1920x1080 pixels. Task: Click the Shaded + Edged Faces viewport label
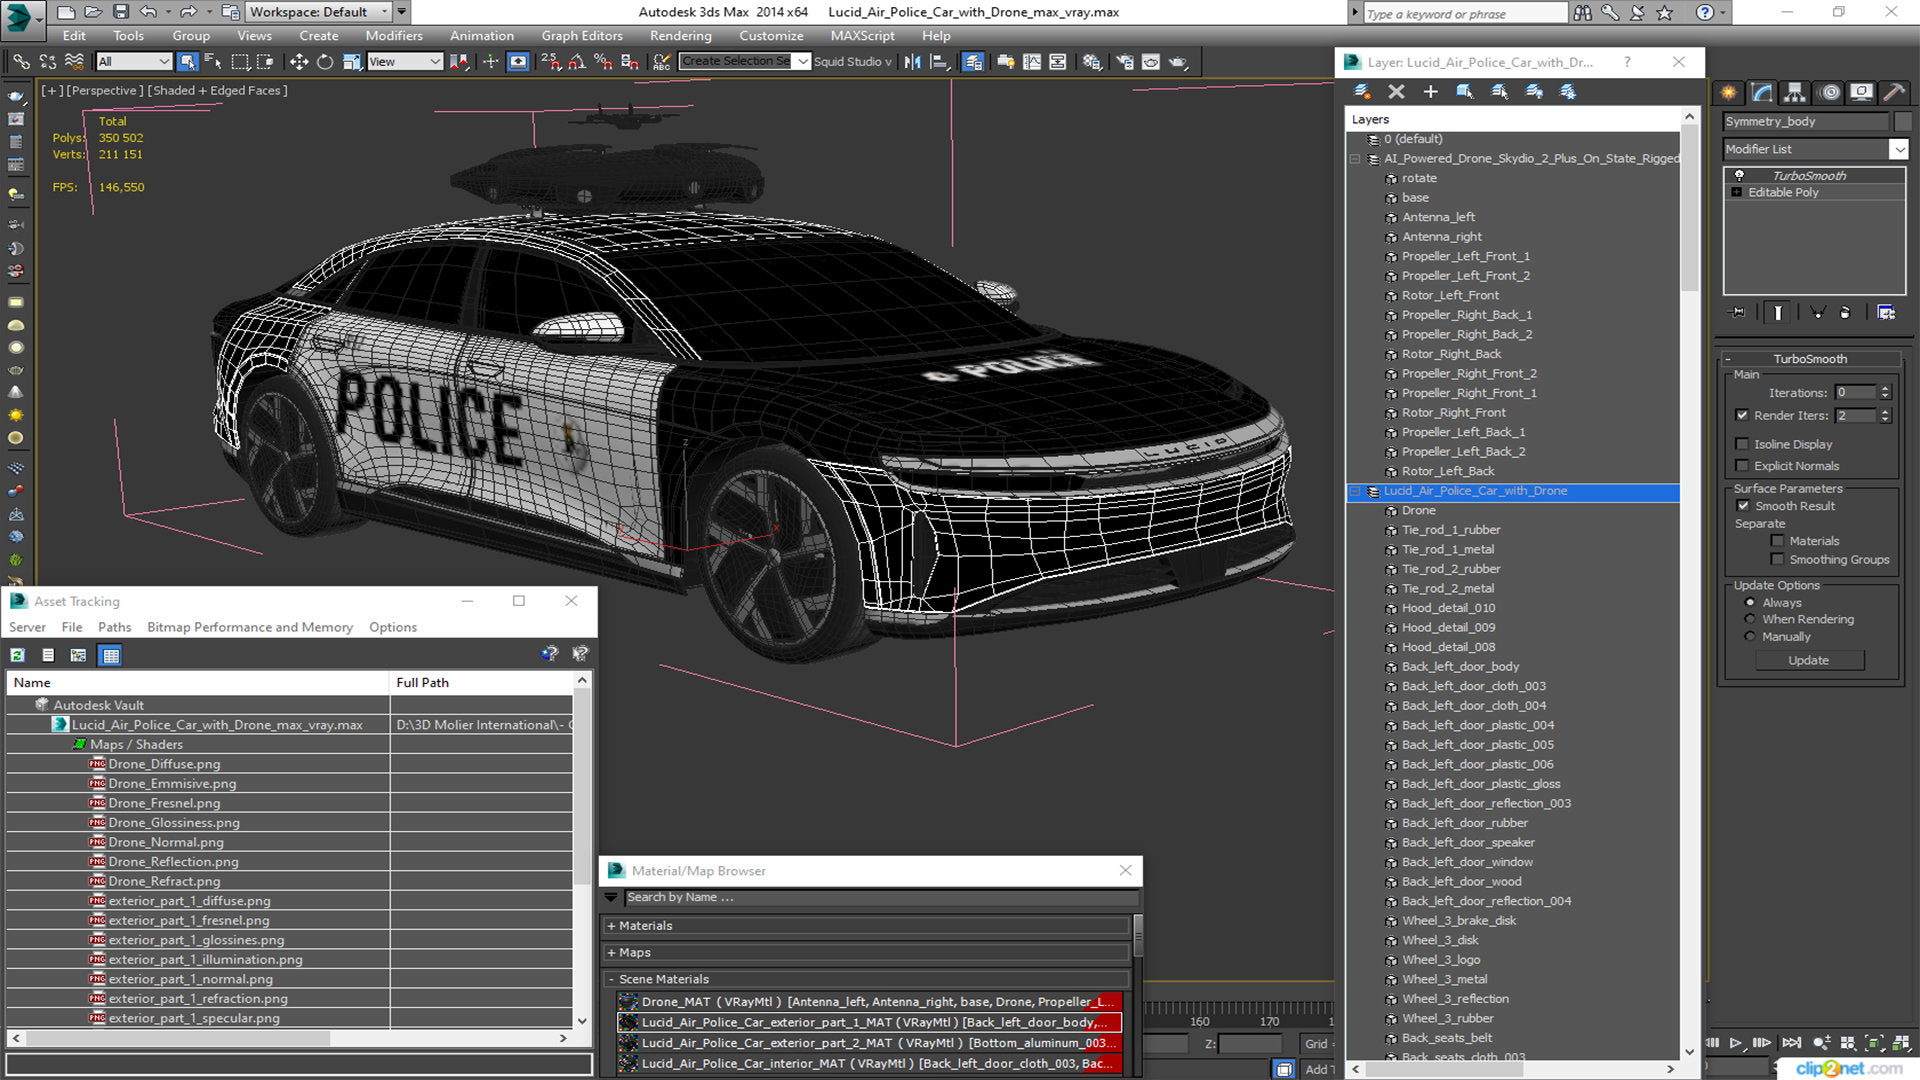pos(217,91)
